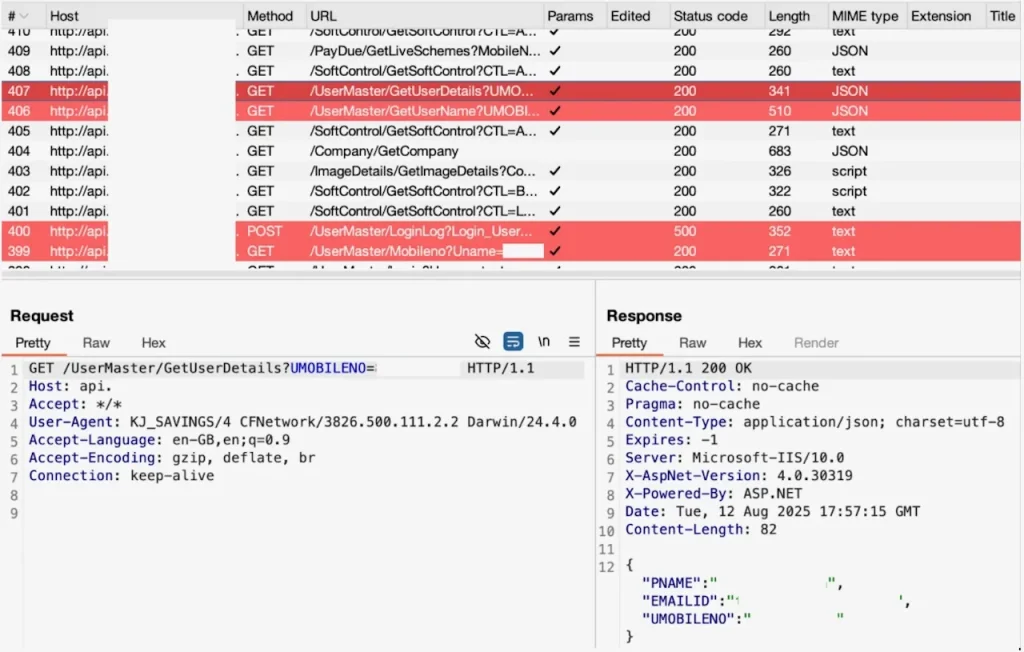Screen dimensions: 1024x652
Task: Toggle the hide non-printable characters eye icon
Action: point(482,342)
